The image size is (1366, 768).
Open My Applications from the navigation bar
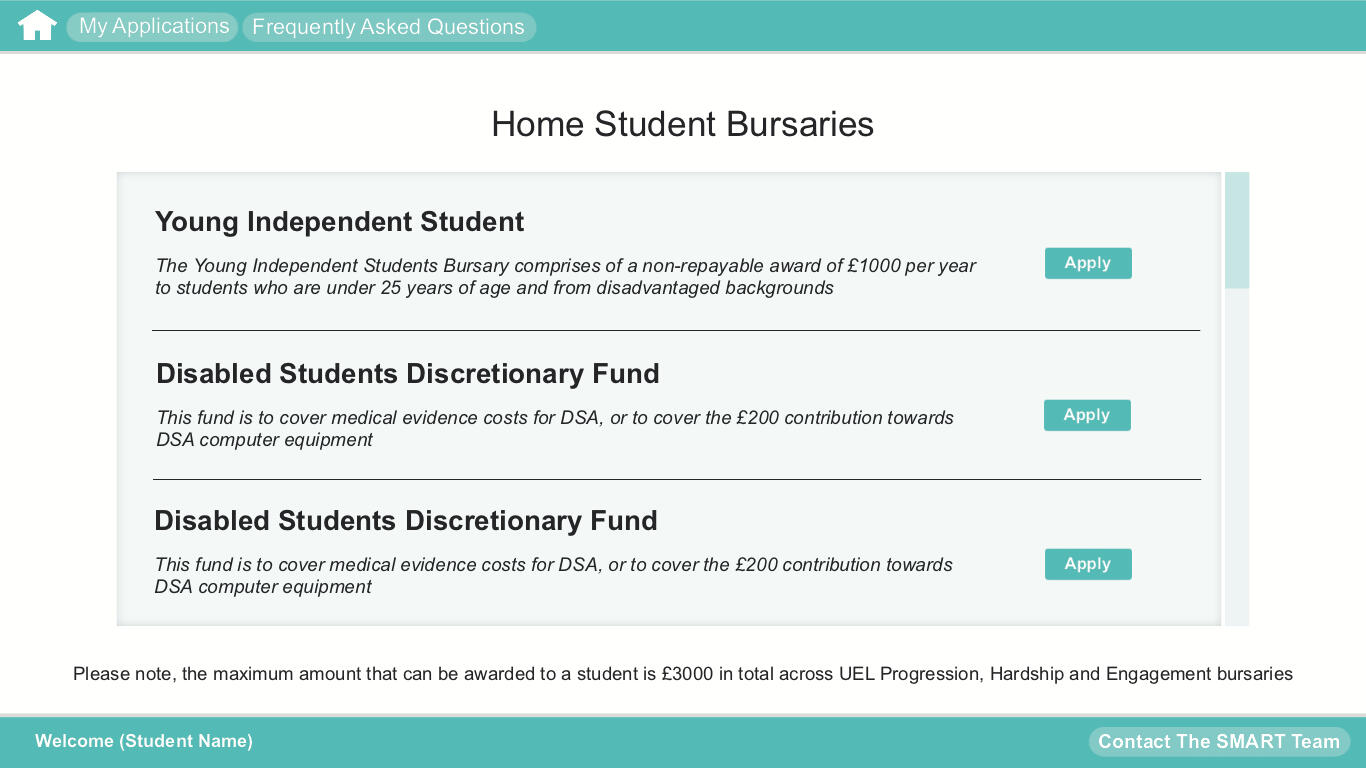pyautogui.click(x=151, y=26)
